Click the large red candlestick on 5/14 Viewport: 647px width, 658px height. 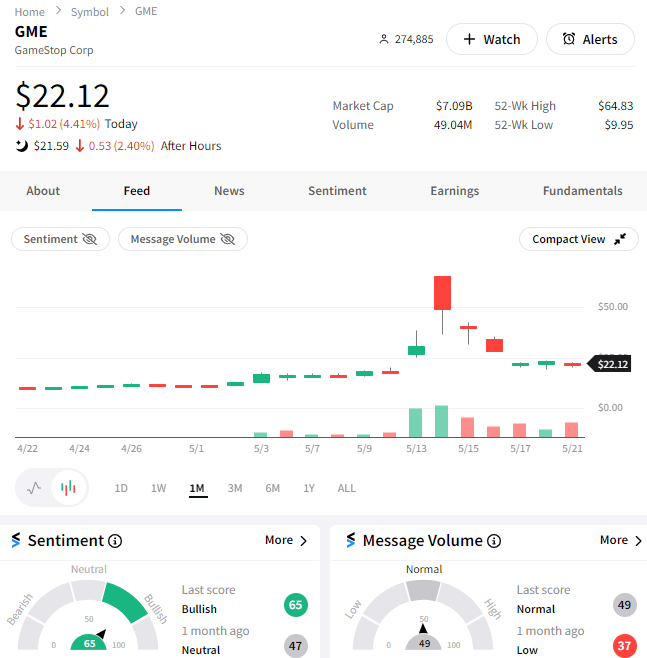[442, 293]
